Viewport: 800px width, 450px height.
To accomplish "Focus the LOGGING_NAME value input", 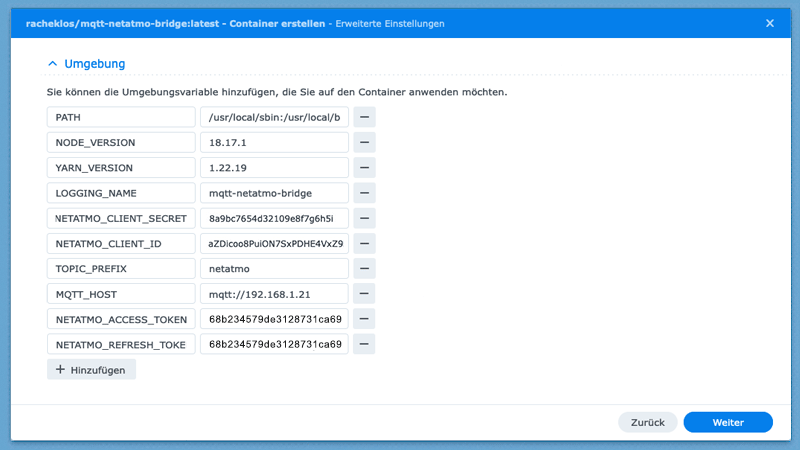I will pos(273,193).
